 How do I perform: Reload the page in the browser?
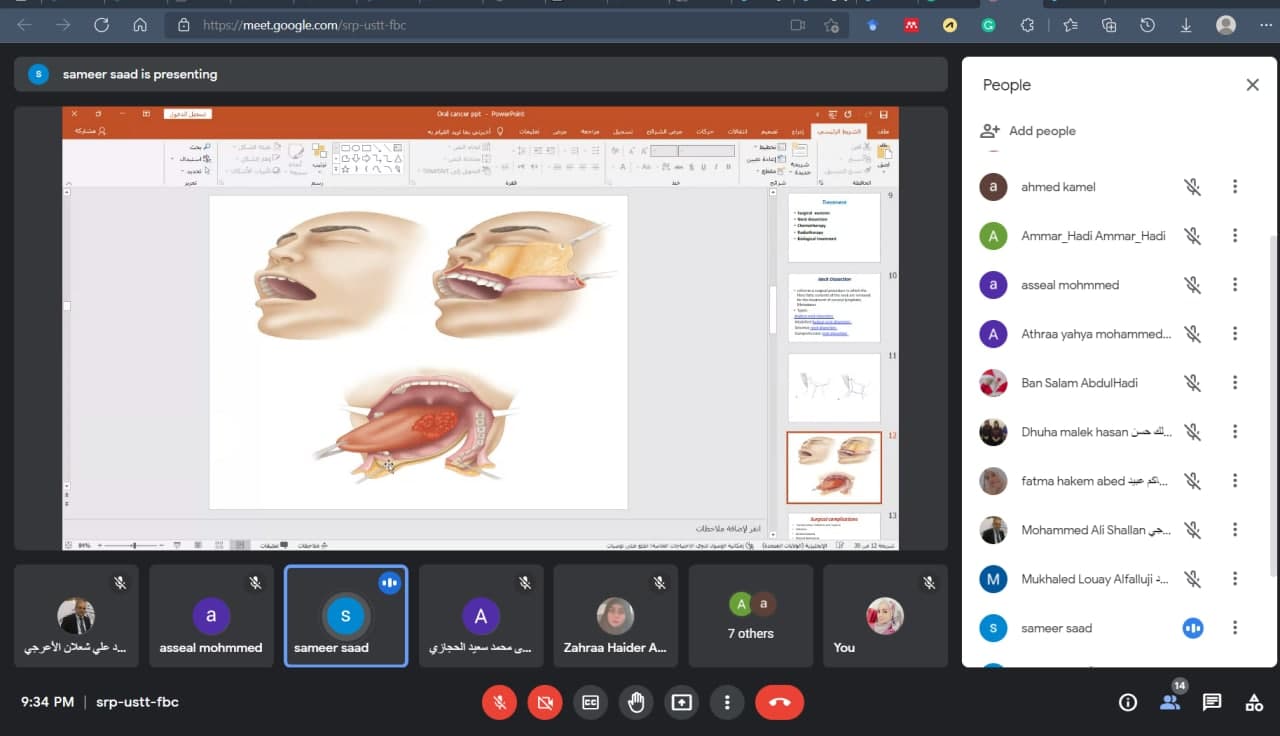pos(101,25)
